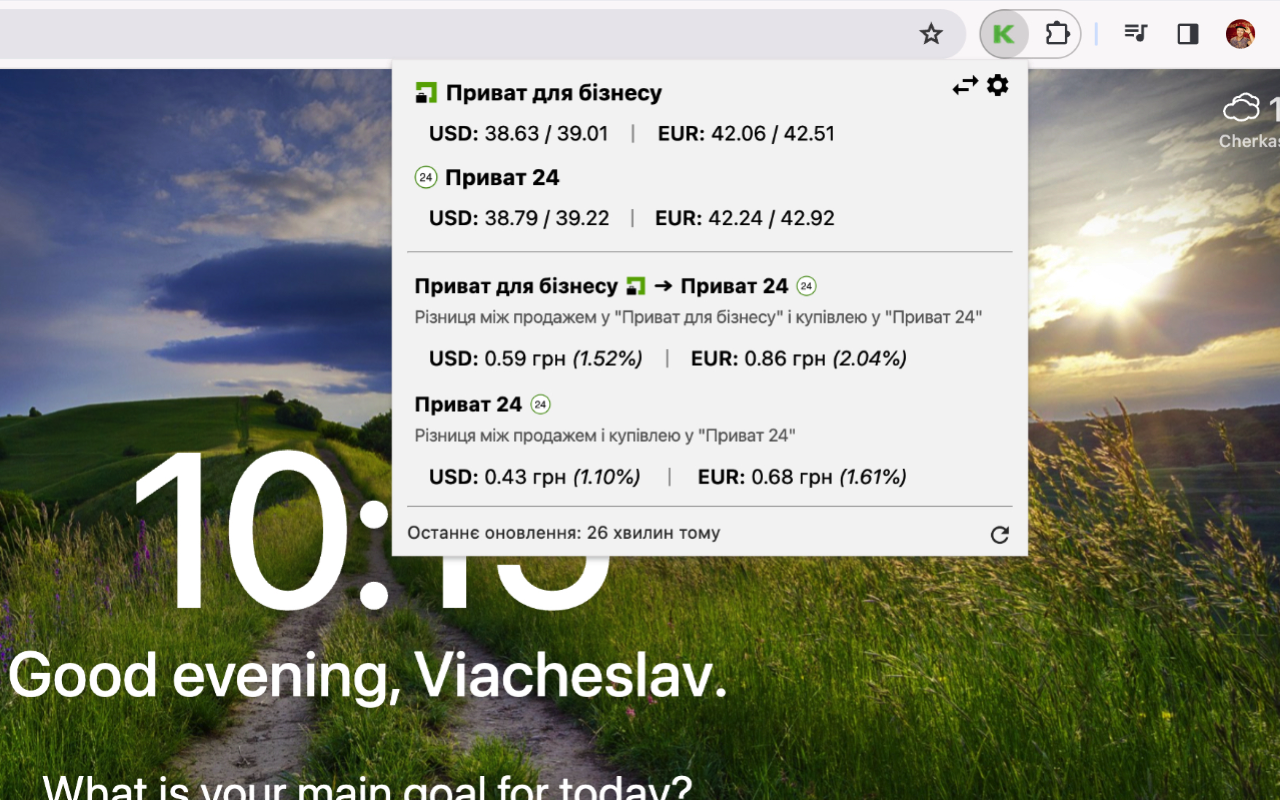
Task: Select the USD 38.63 / 39.01 rate
Action: point(519,134)
